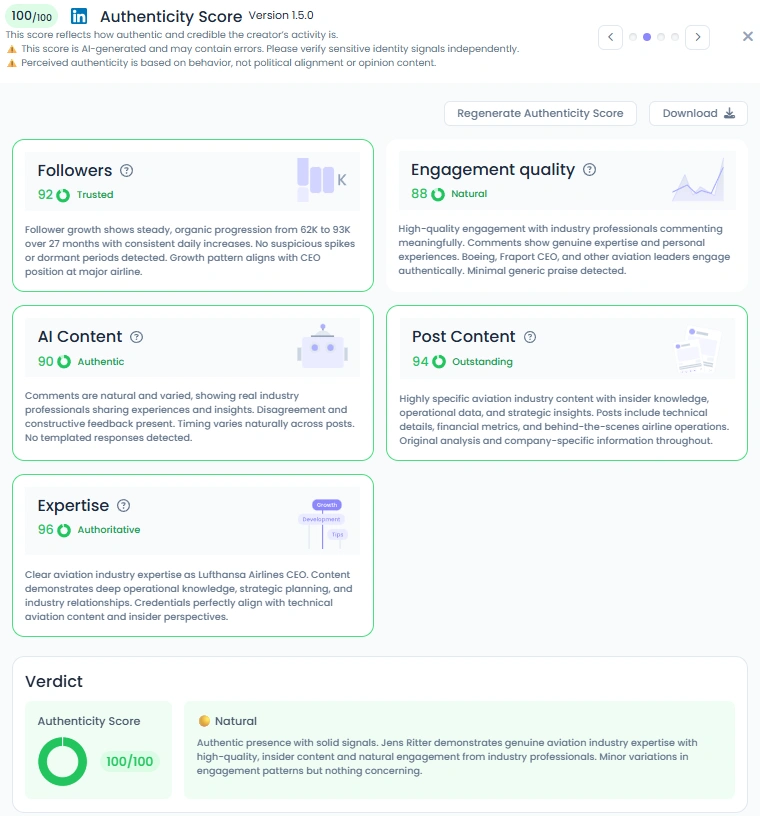The width and height of the screenshot is (760, 816).
Task: Click the 100/100 badge in Verdict
Action: point(130,761)
